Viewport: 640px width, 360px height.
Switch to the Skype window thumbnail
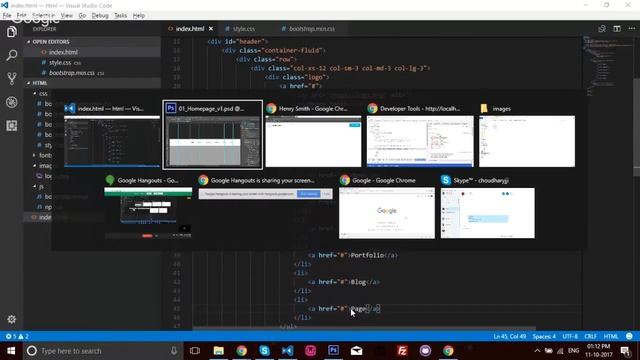click(487, 207)
